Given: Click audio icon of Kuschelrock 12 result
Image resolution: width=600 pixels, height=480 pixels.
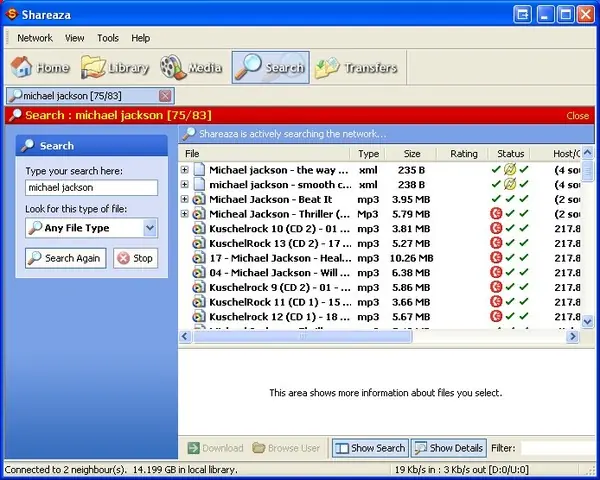Looking at the screenshot, I should click(x=199, y=317).
